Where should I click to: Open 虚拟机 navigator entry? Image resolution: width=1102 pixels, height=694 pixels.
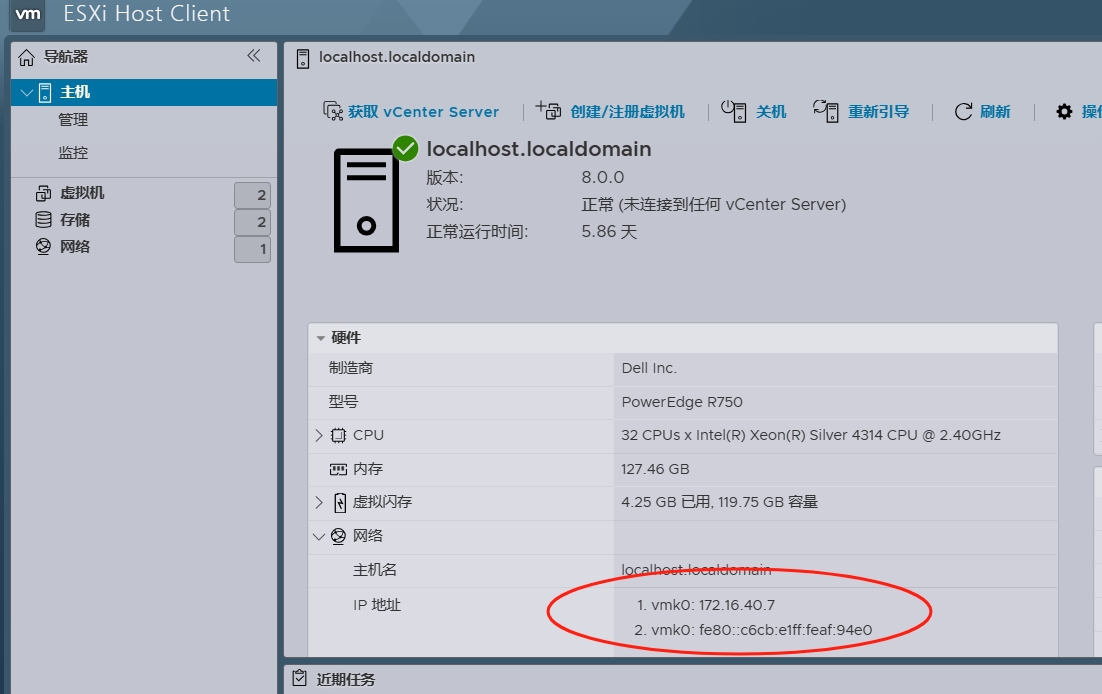[x=82, y=193]
